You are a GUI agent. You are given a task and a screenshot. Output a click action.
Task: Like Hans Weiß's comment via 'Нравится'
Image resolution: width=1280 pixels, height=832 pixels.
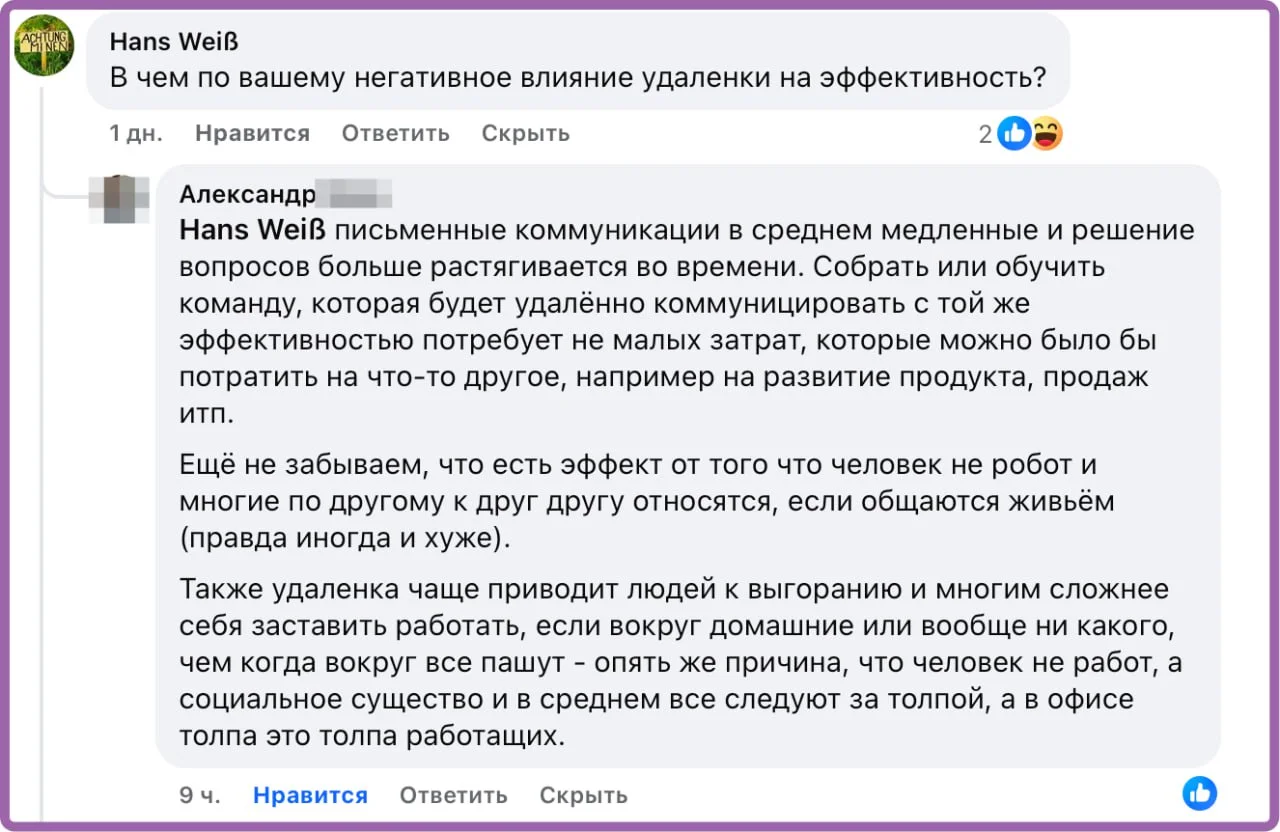click(x=252, y=133)
